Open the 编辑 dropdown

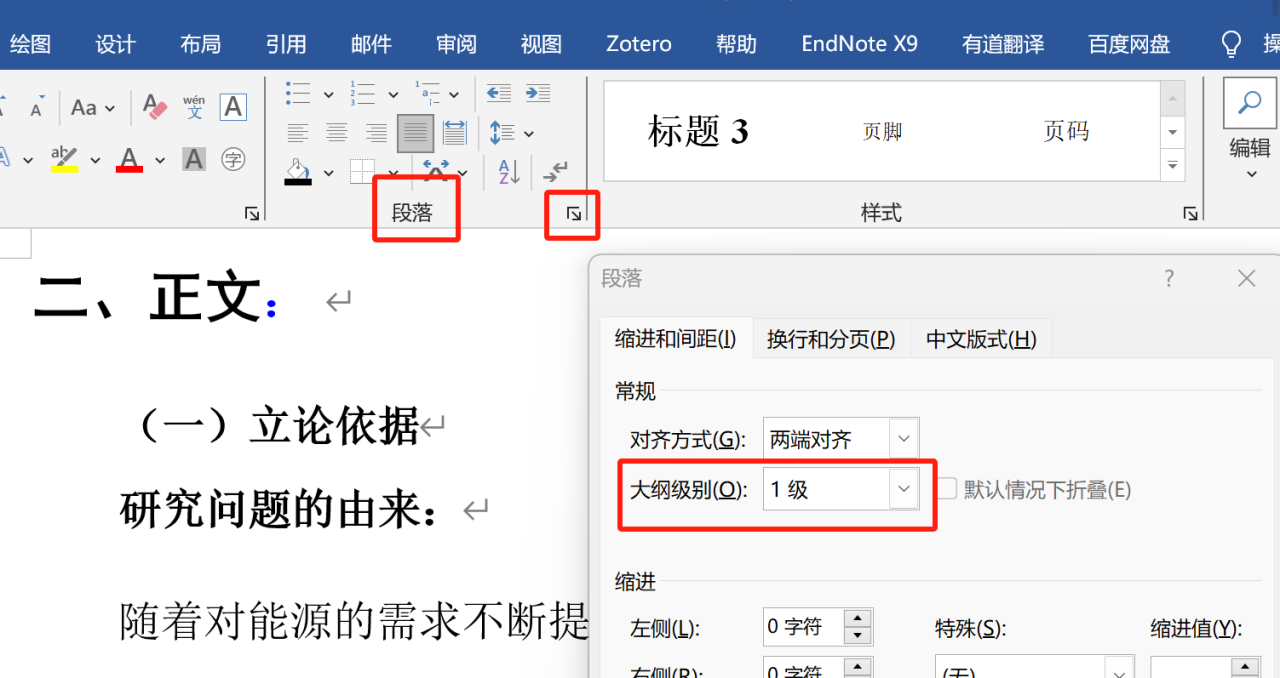1250,159
